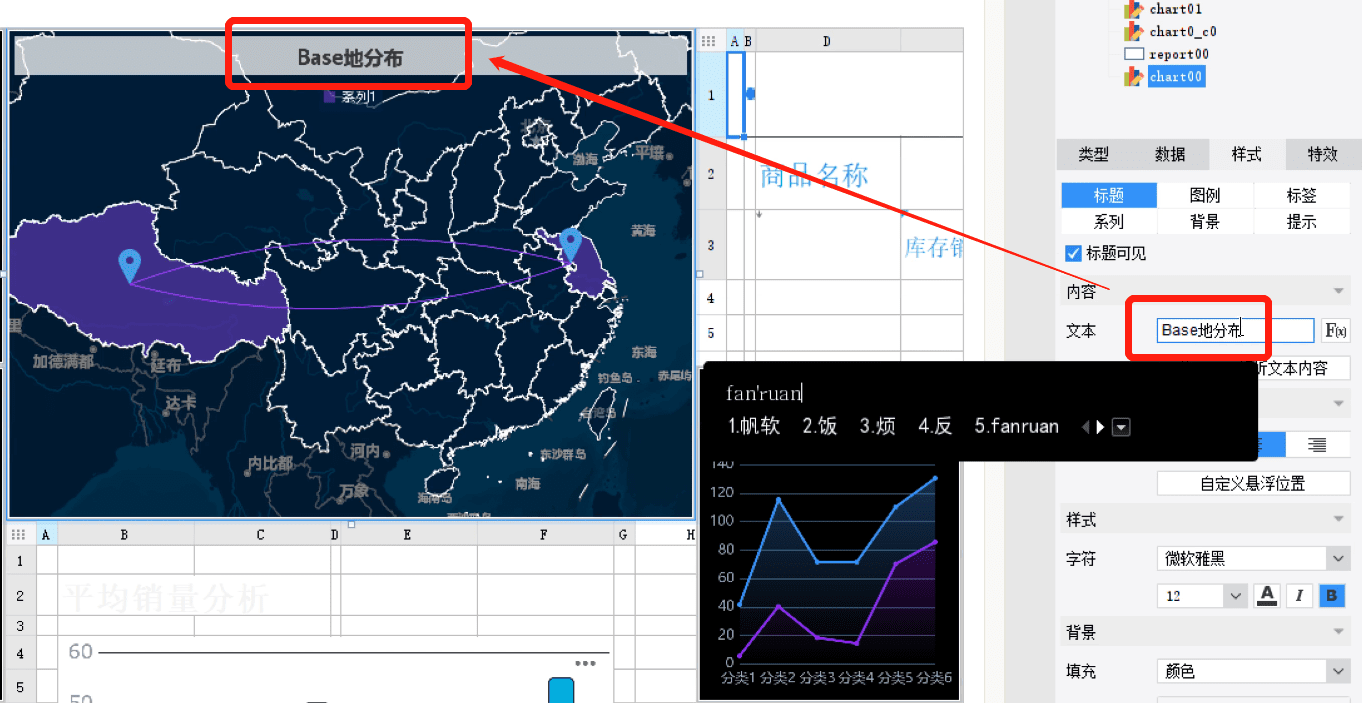Viewport: 1362px width, 703px height.
Task: Switch to the 类型 tab
Action: (1094, 154)
